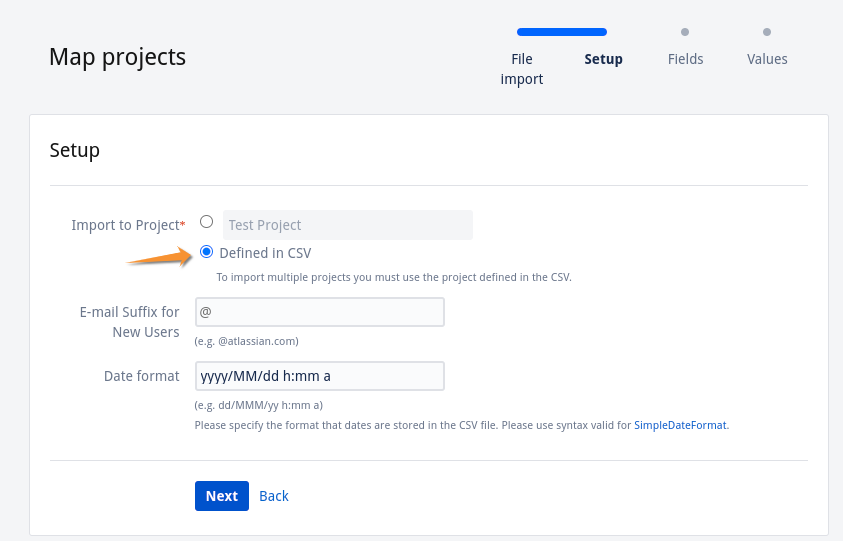Click the blue Next button

click(221, 496)
